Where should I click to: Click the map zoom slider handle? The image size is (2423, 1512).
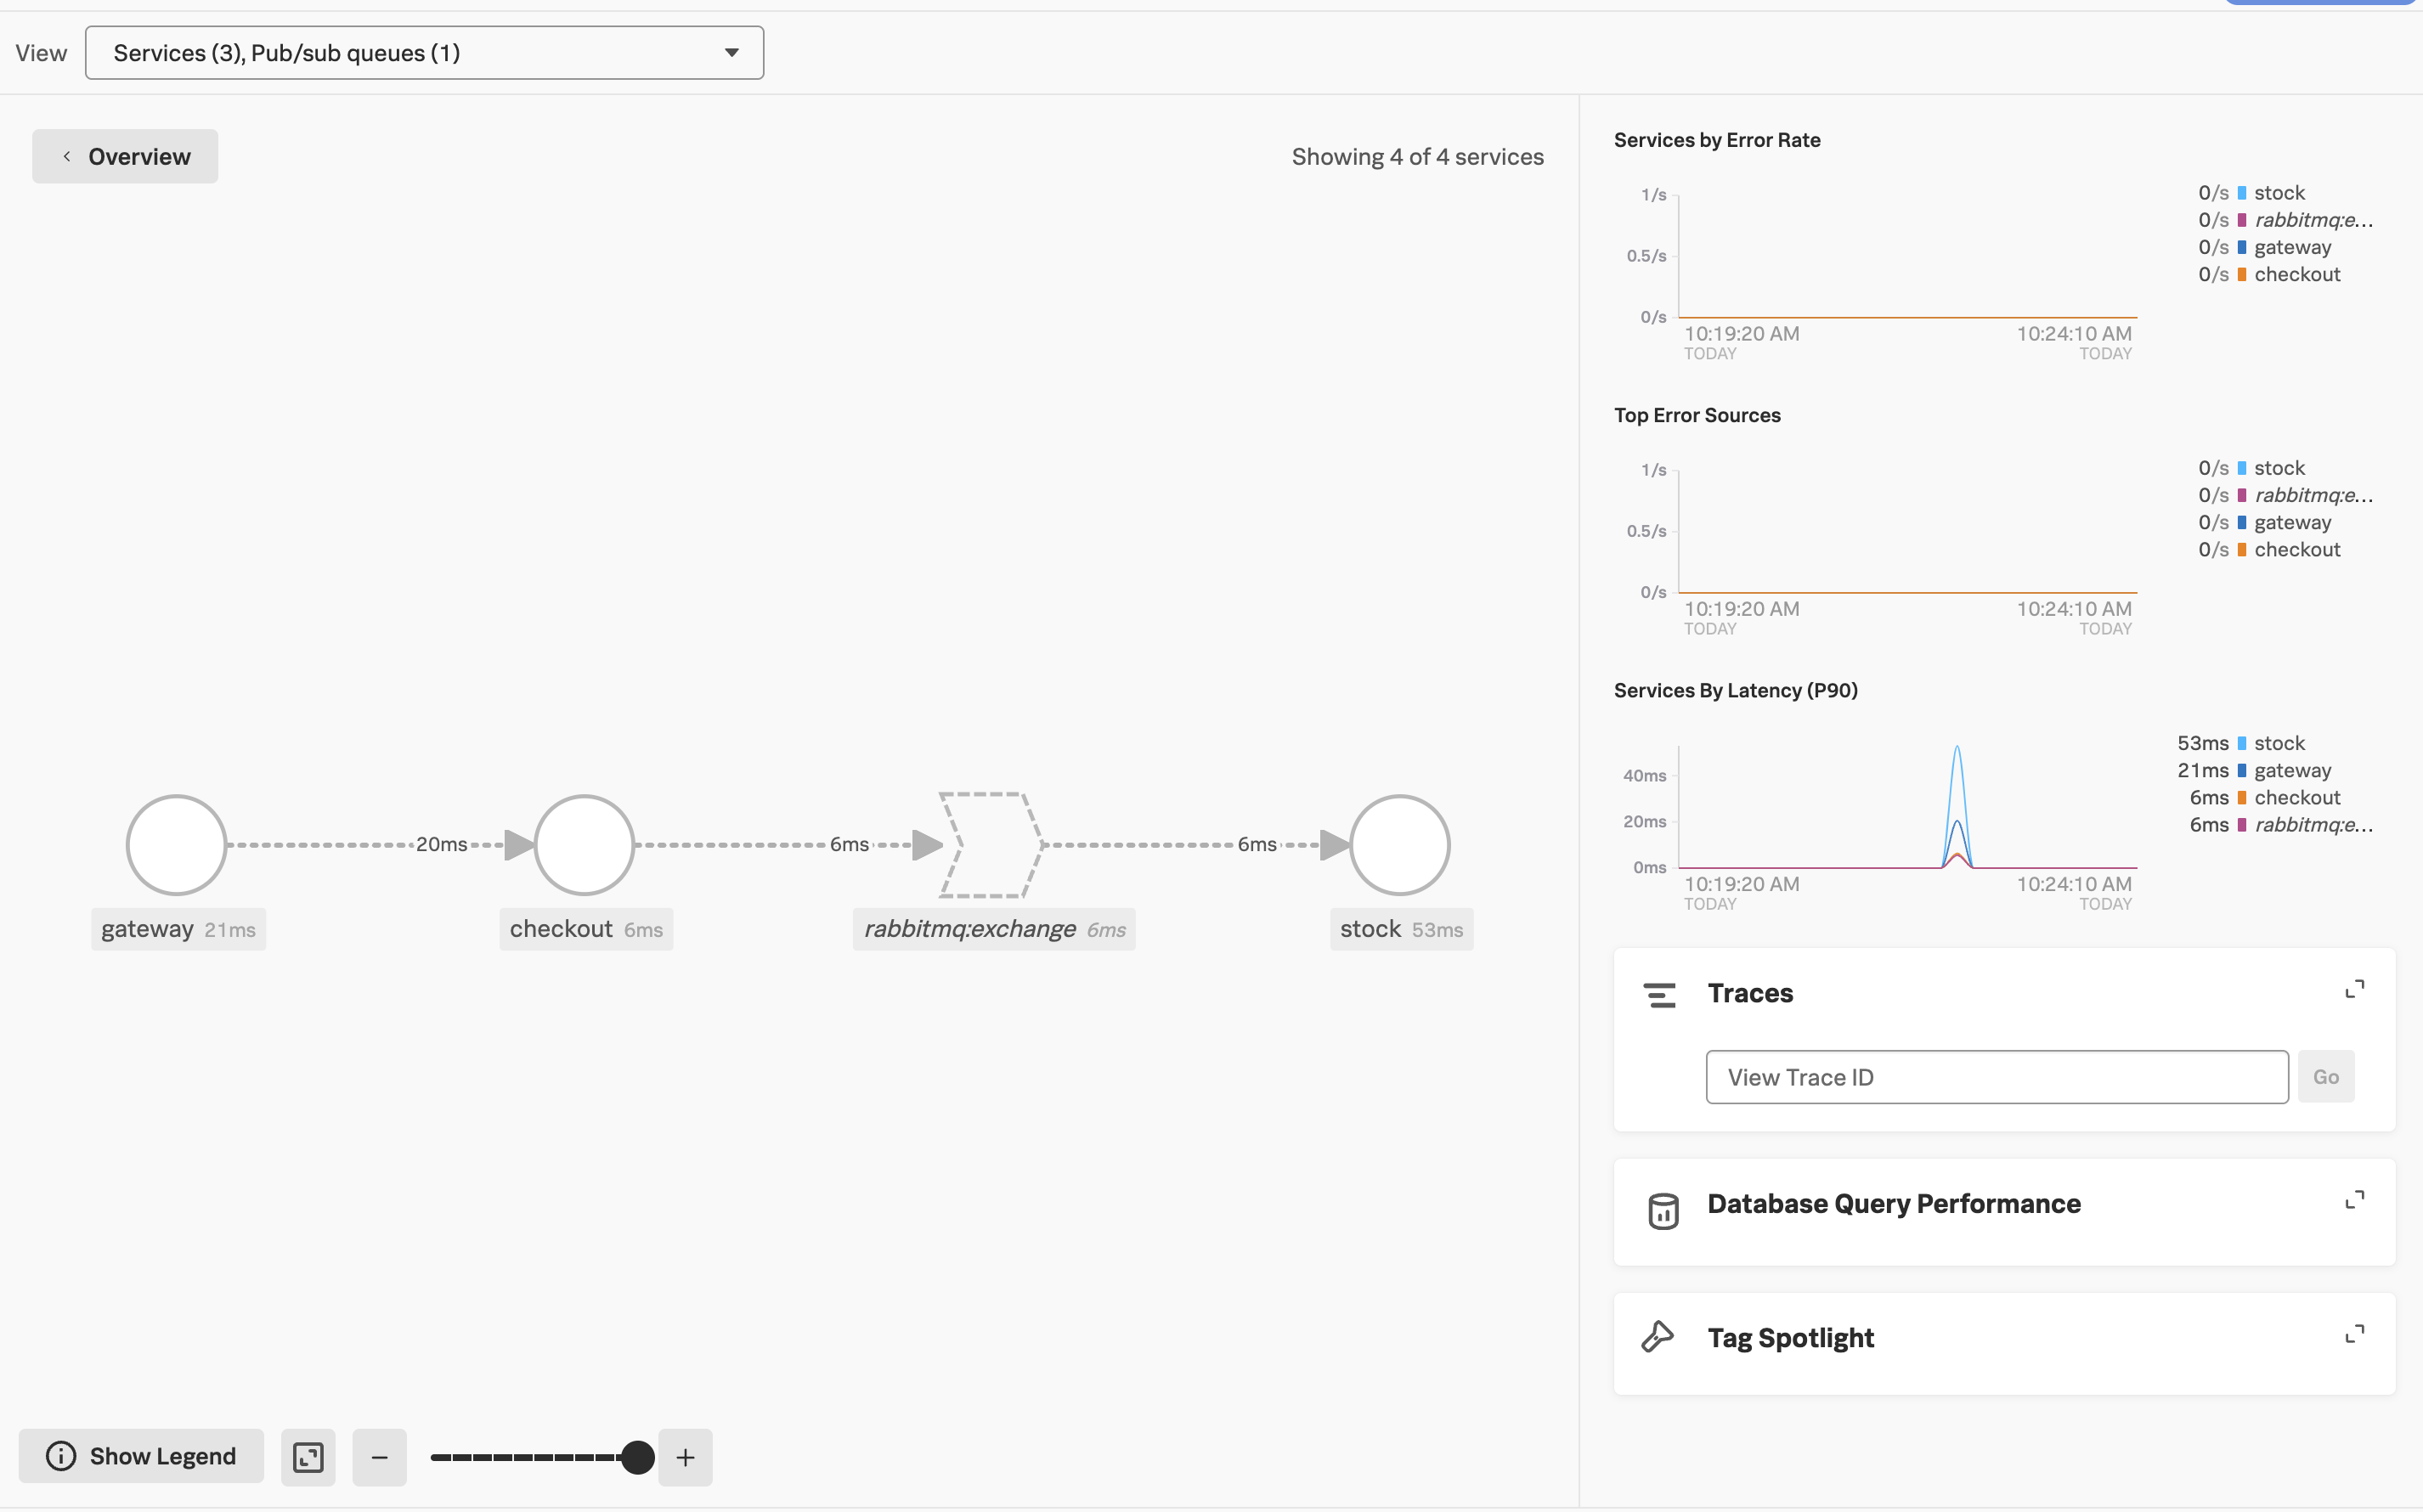637,1457
